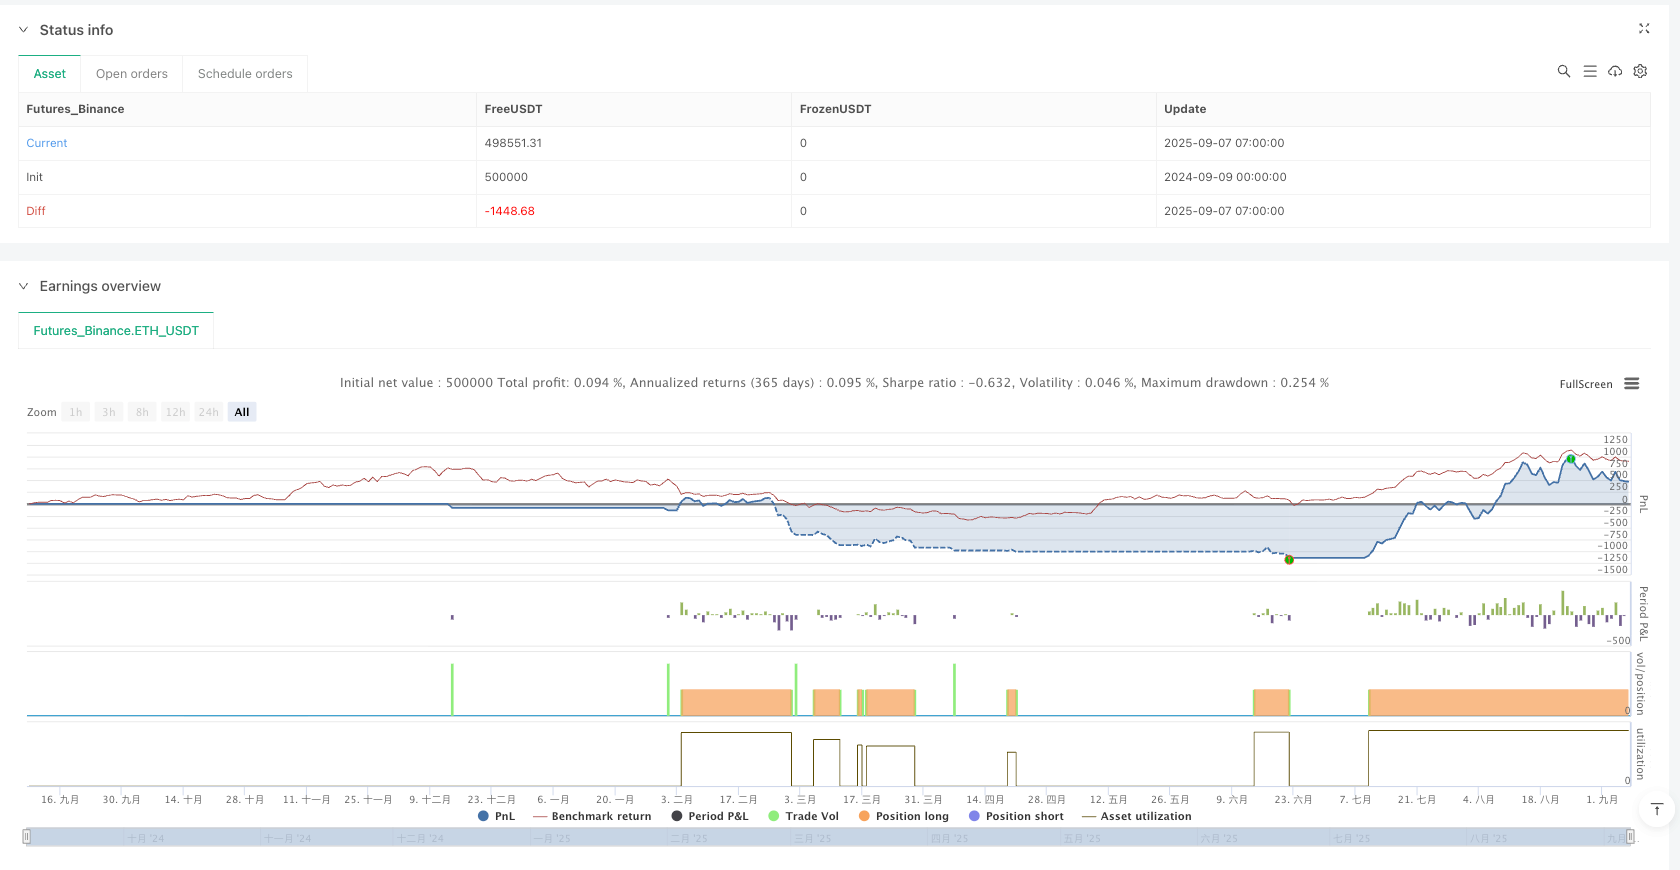Collapse the Status info section
1680x870 pixels.
[x=24, y=30]
